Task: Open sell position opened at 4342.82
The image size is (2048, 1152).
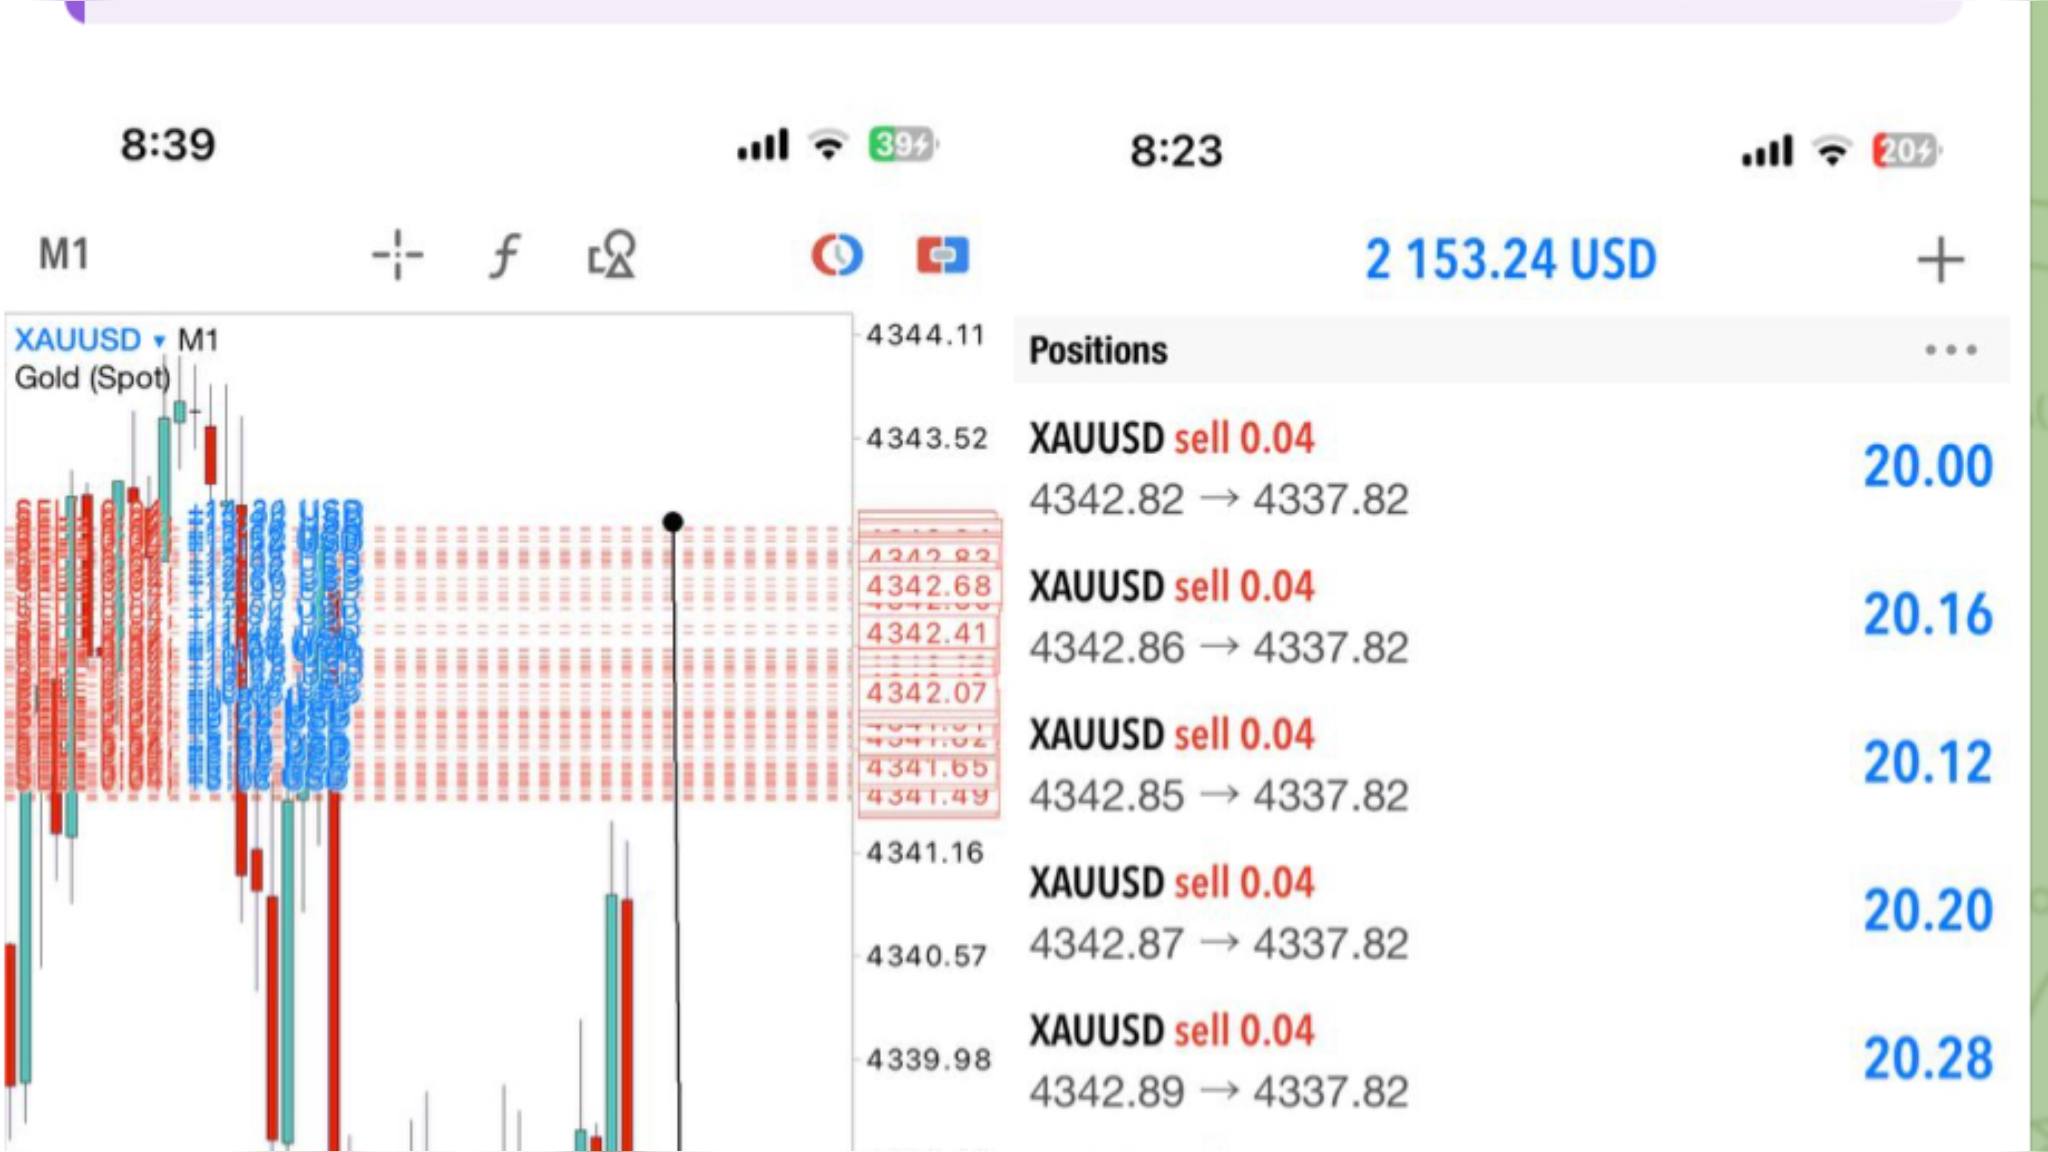Action: pyautogui.click(x=1511, y=468)
